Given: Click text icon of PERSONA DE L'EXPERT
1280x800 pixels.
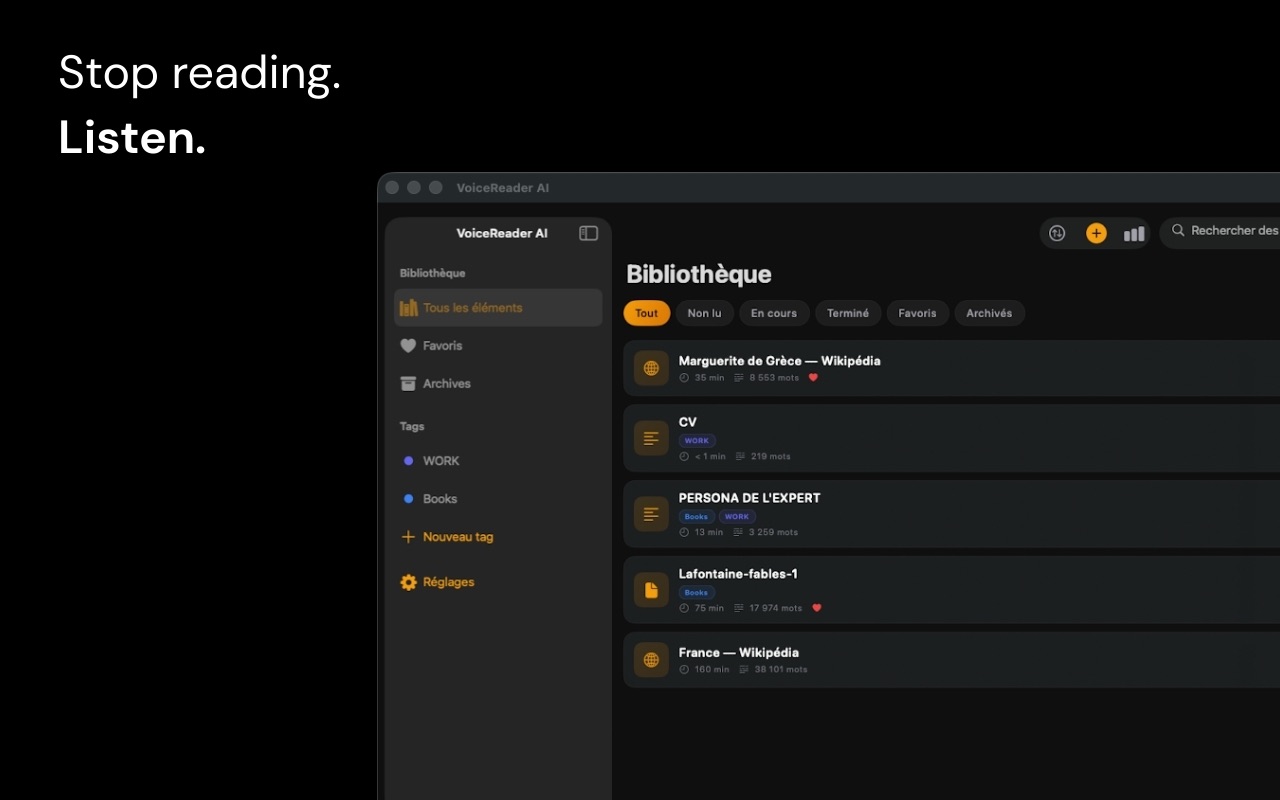Looking at the screenshot, I should click(x=651, y=514).
